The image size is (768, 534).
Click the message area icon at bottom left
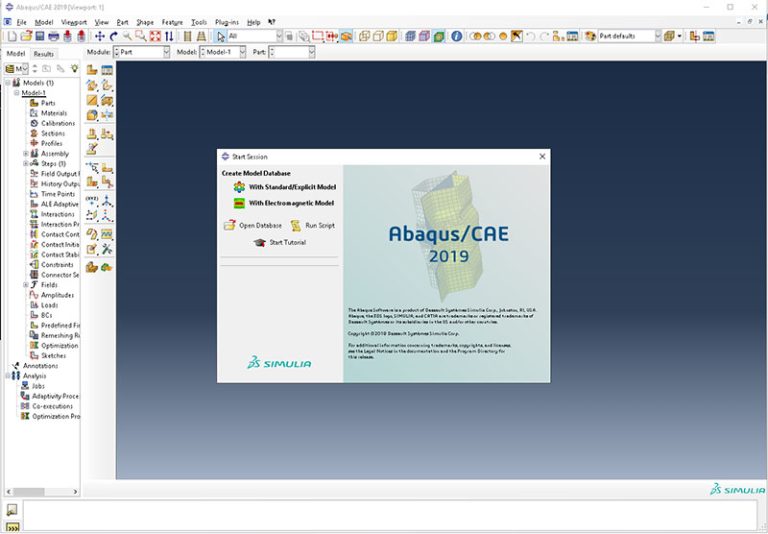(x=12, y=510)
